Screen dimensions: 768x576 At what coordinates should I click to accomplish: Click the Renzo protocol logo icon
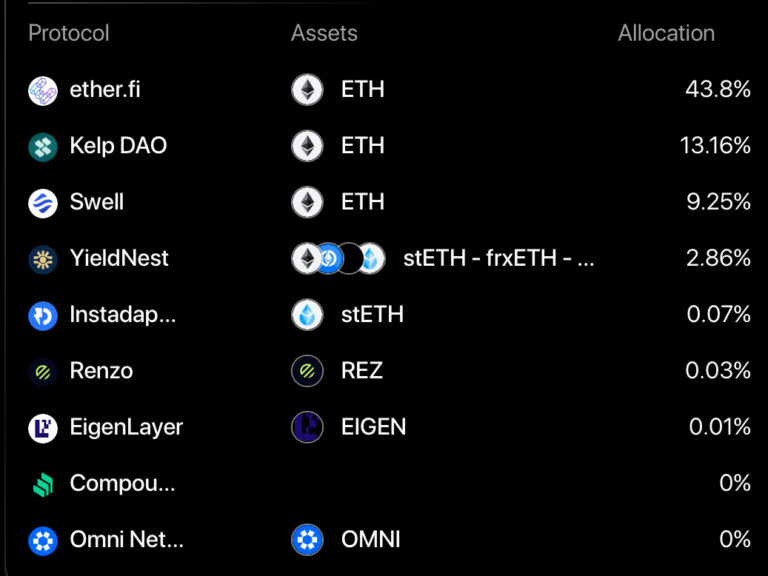(43, 371)
